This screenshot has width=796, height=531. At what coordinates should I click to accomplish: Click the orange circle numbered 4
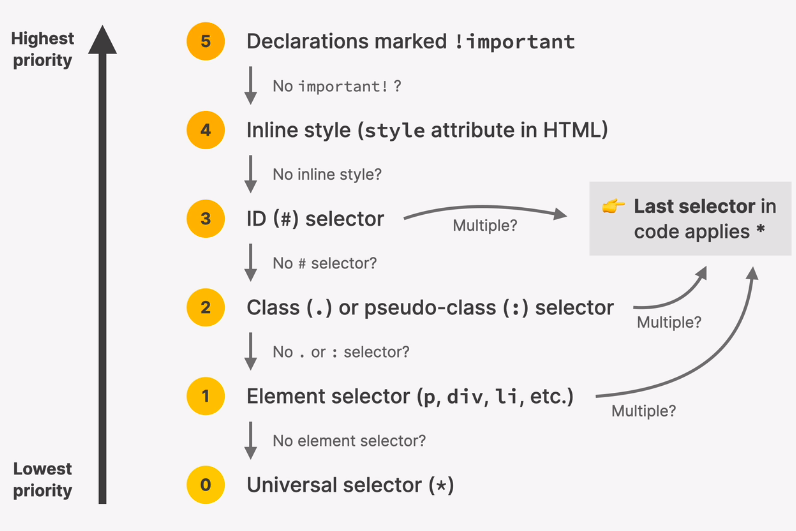click(205, 130)
